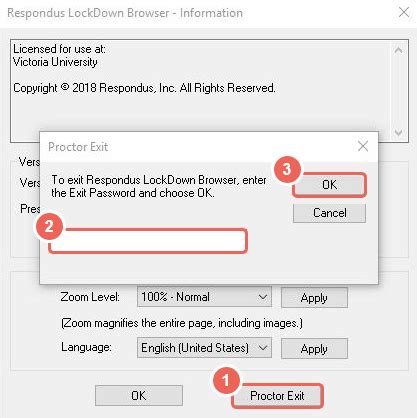Cancel the Proctor Exit dialog

click(x=329, y=213)
